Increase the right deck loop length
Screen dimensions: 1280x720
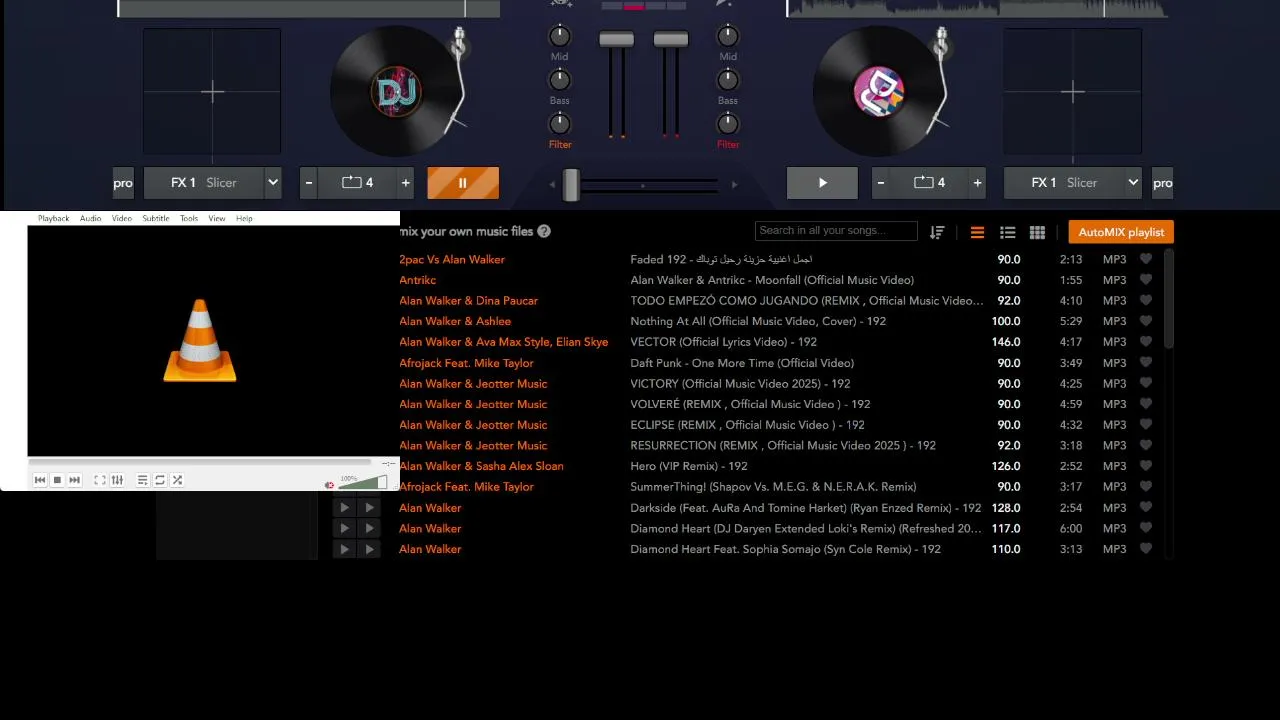[x=977, y=183]
